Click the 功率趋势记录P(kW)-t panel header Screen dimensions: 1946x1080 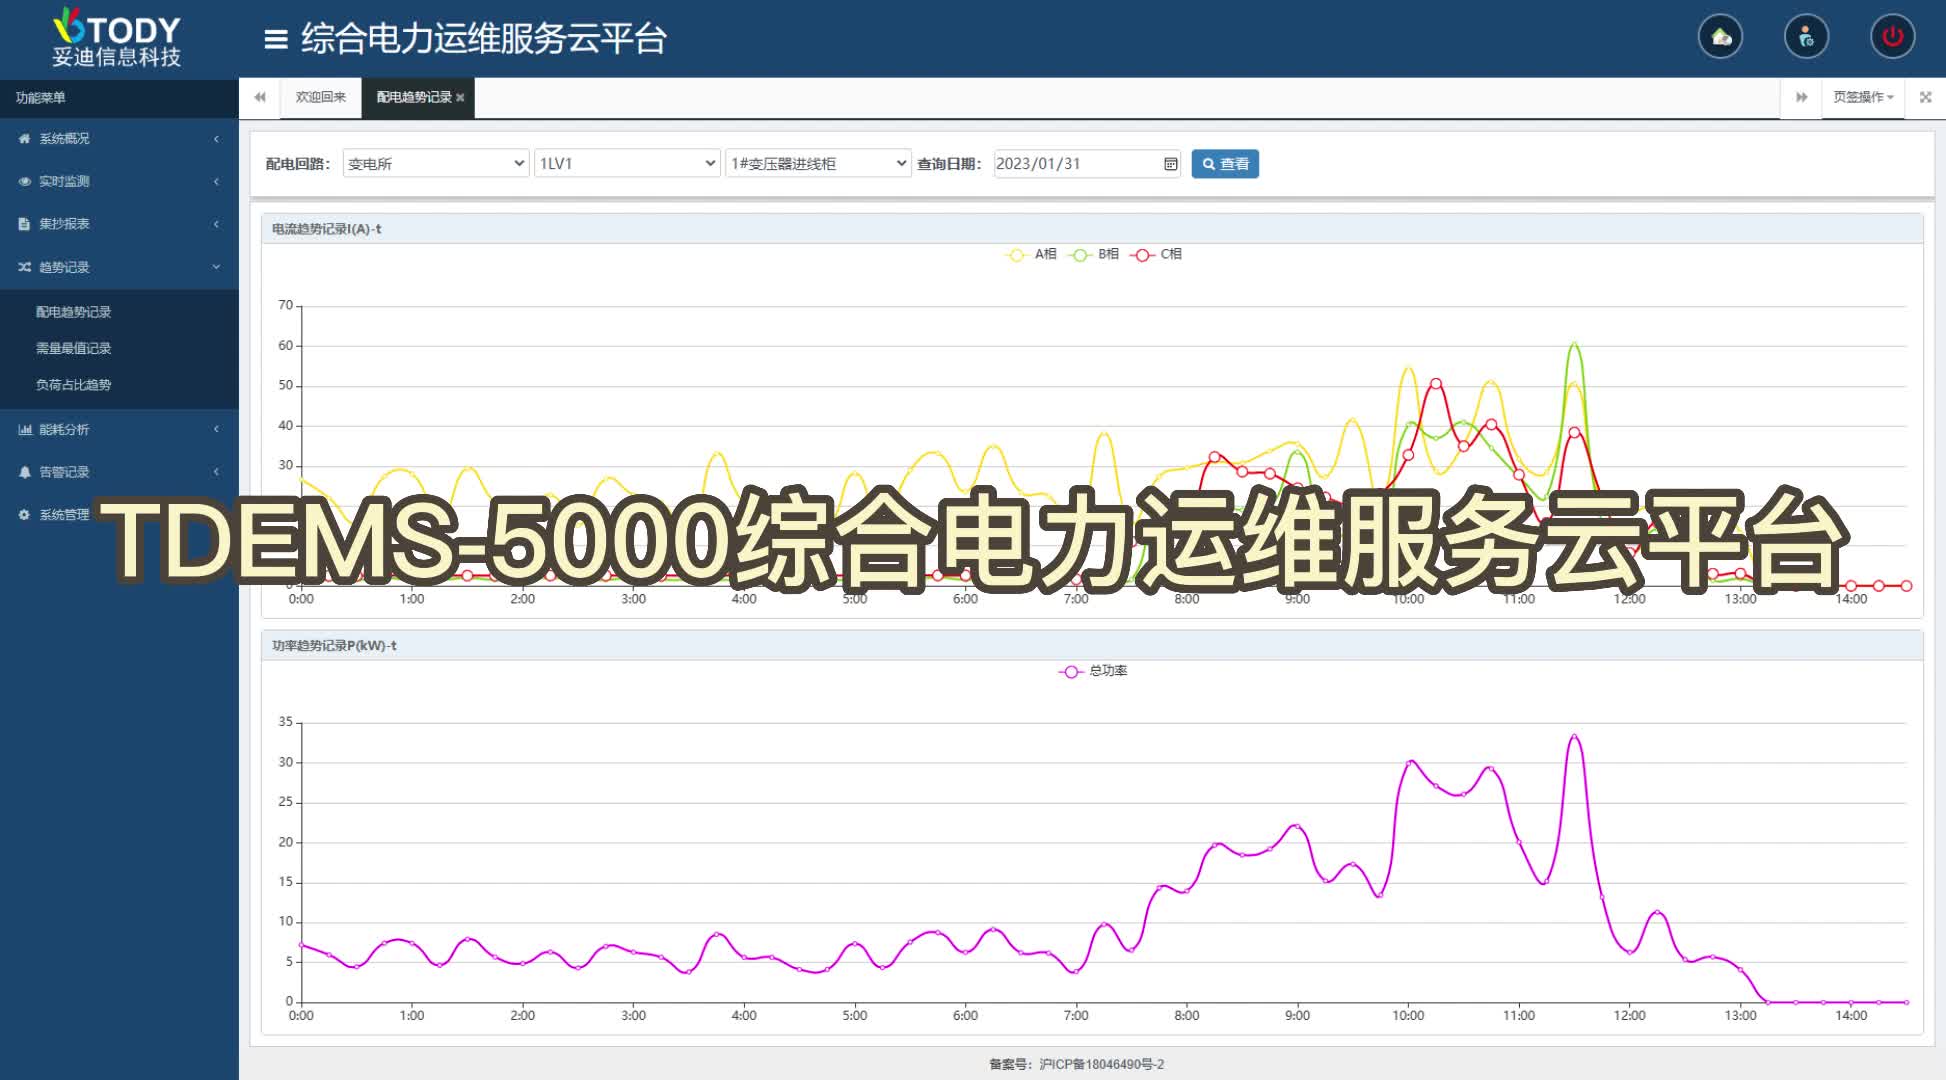tap(1092, 646)
